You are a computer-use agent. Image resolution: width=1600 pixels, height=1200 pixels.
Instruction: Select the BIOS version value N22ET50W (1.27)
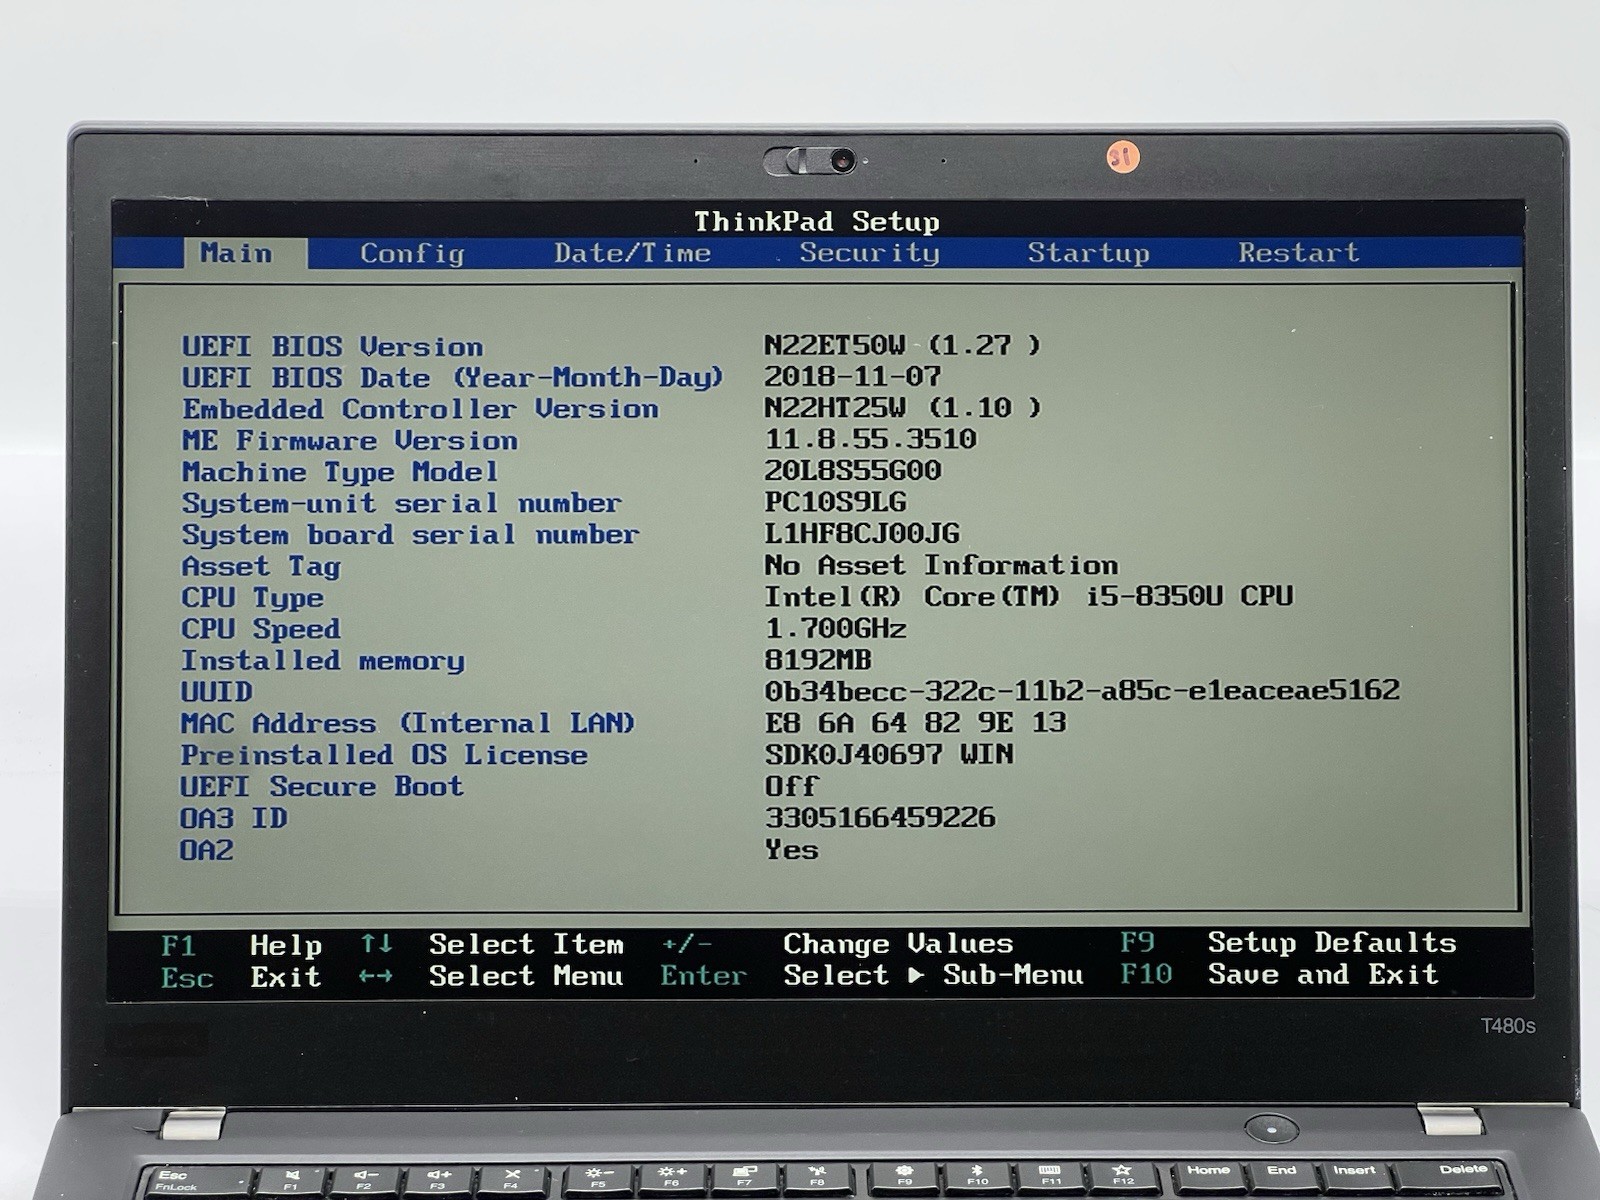[x=902, y=345]
